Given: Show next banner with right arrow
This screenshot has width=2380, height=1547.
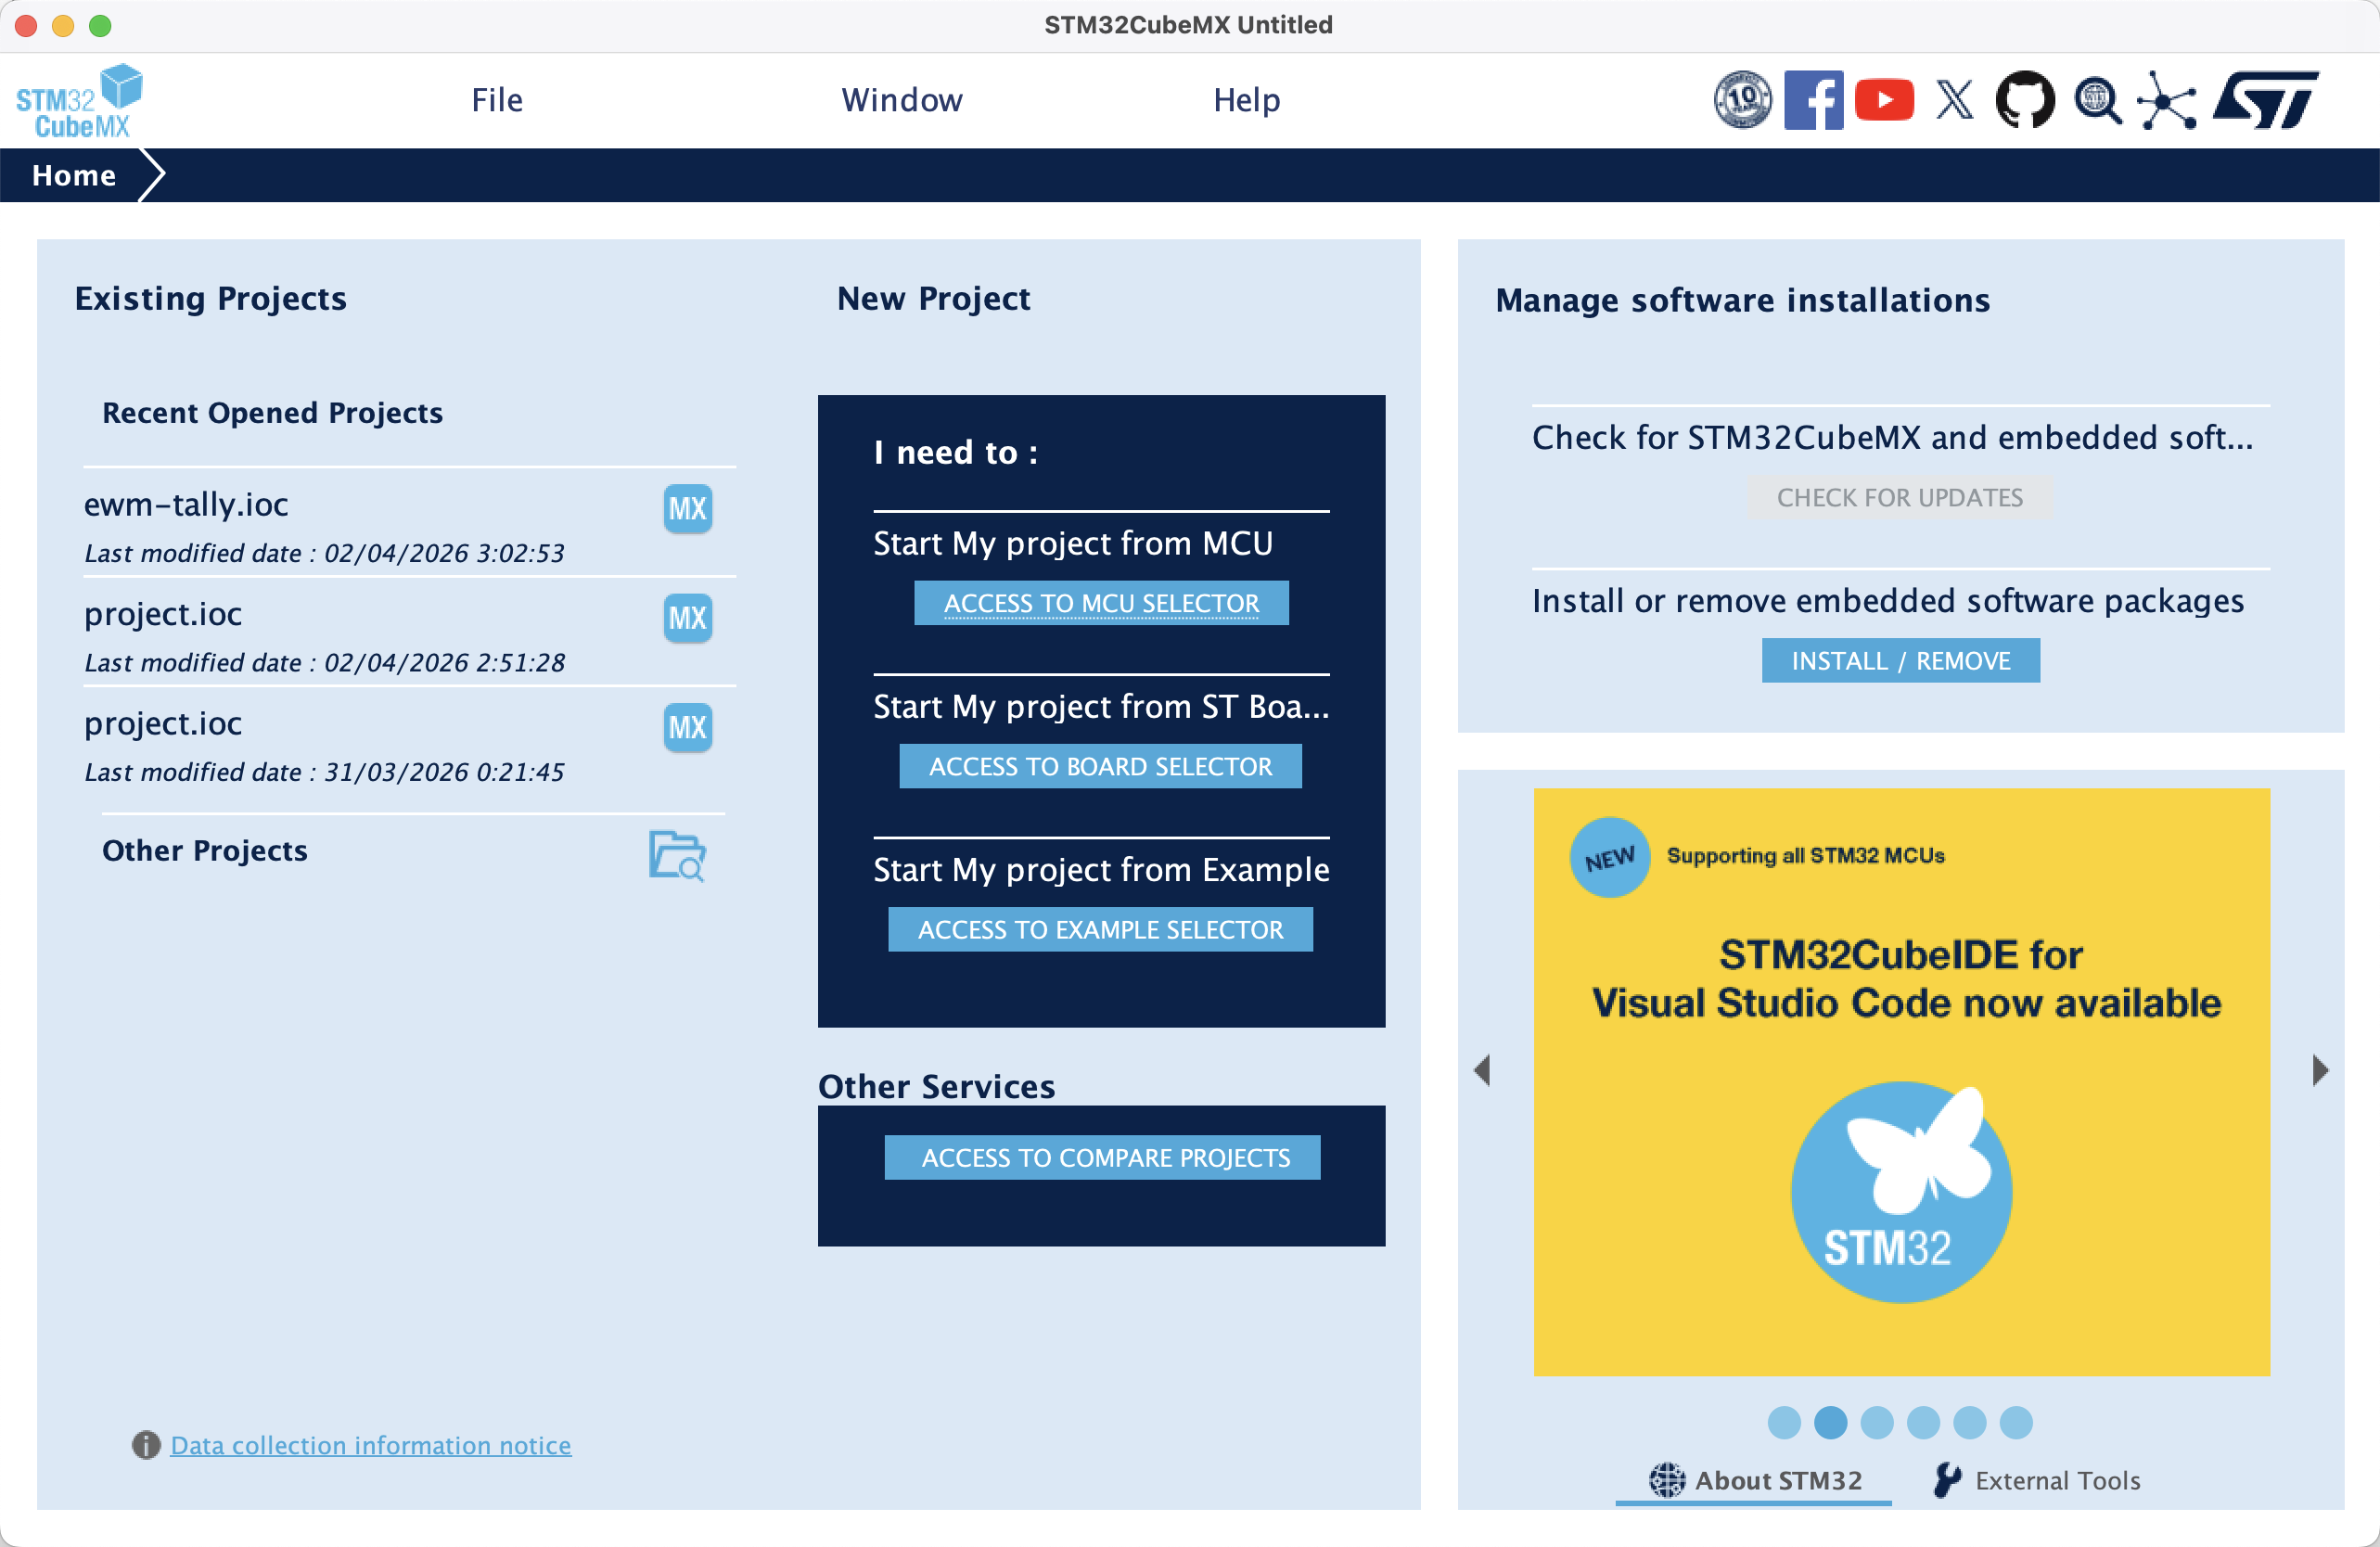Looking at the screenshot, I should tap(2320, 1070).
